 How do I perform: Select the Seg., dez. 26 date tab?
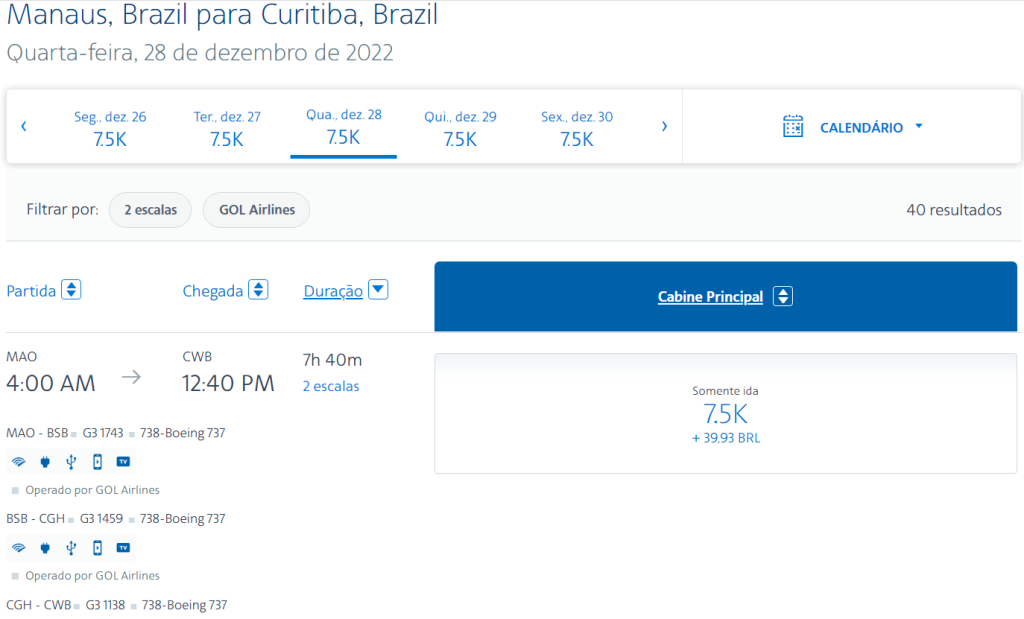pyautogui.click(x=110, y=128)
